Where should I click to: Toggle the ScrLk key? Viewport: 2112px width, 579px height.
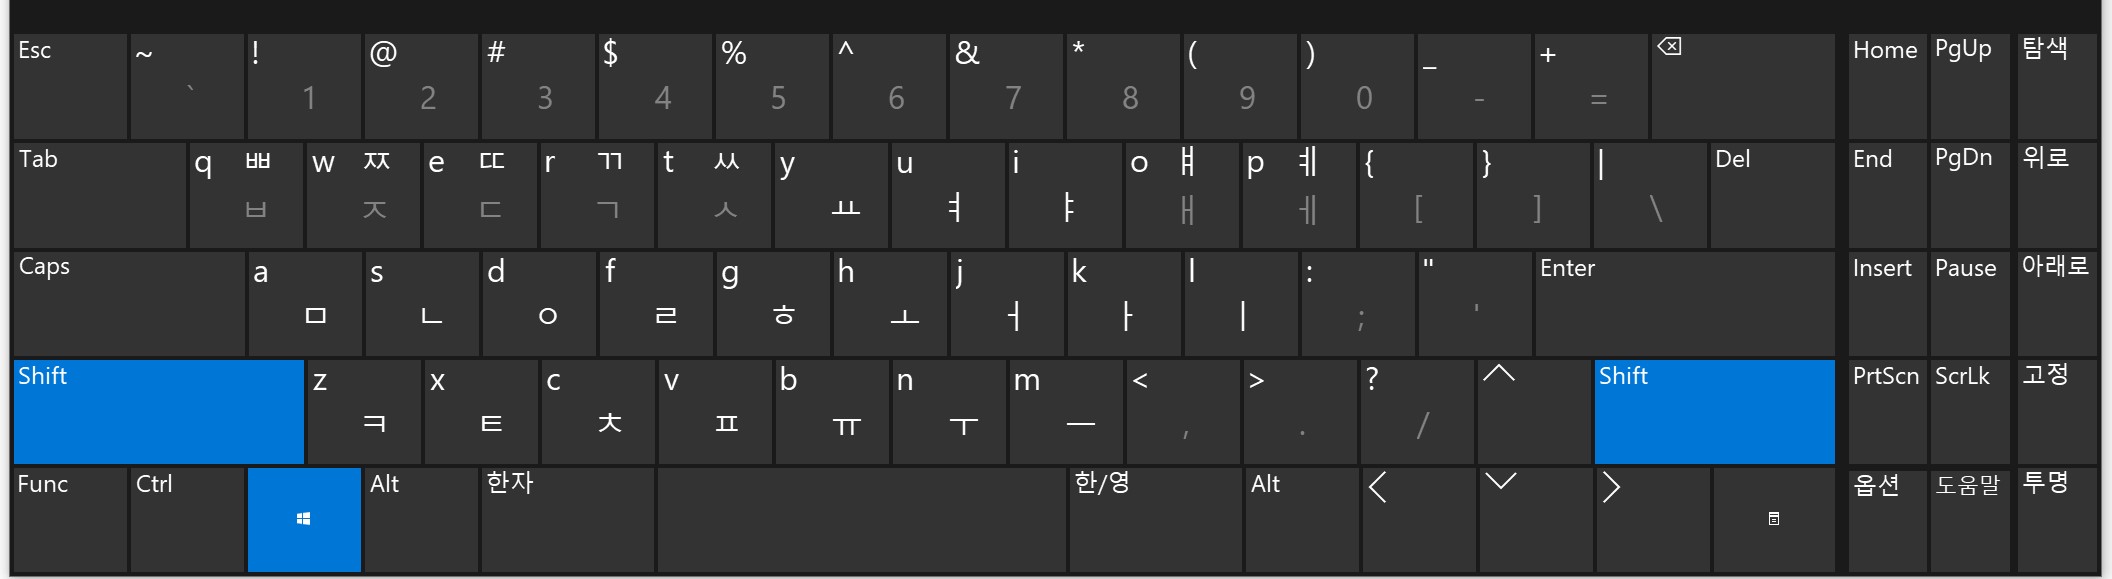(x=1970, y=412)
